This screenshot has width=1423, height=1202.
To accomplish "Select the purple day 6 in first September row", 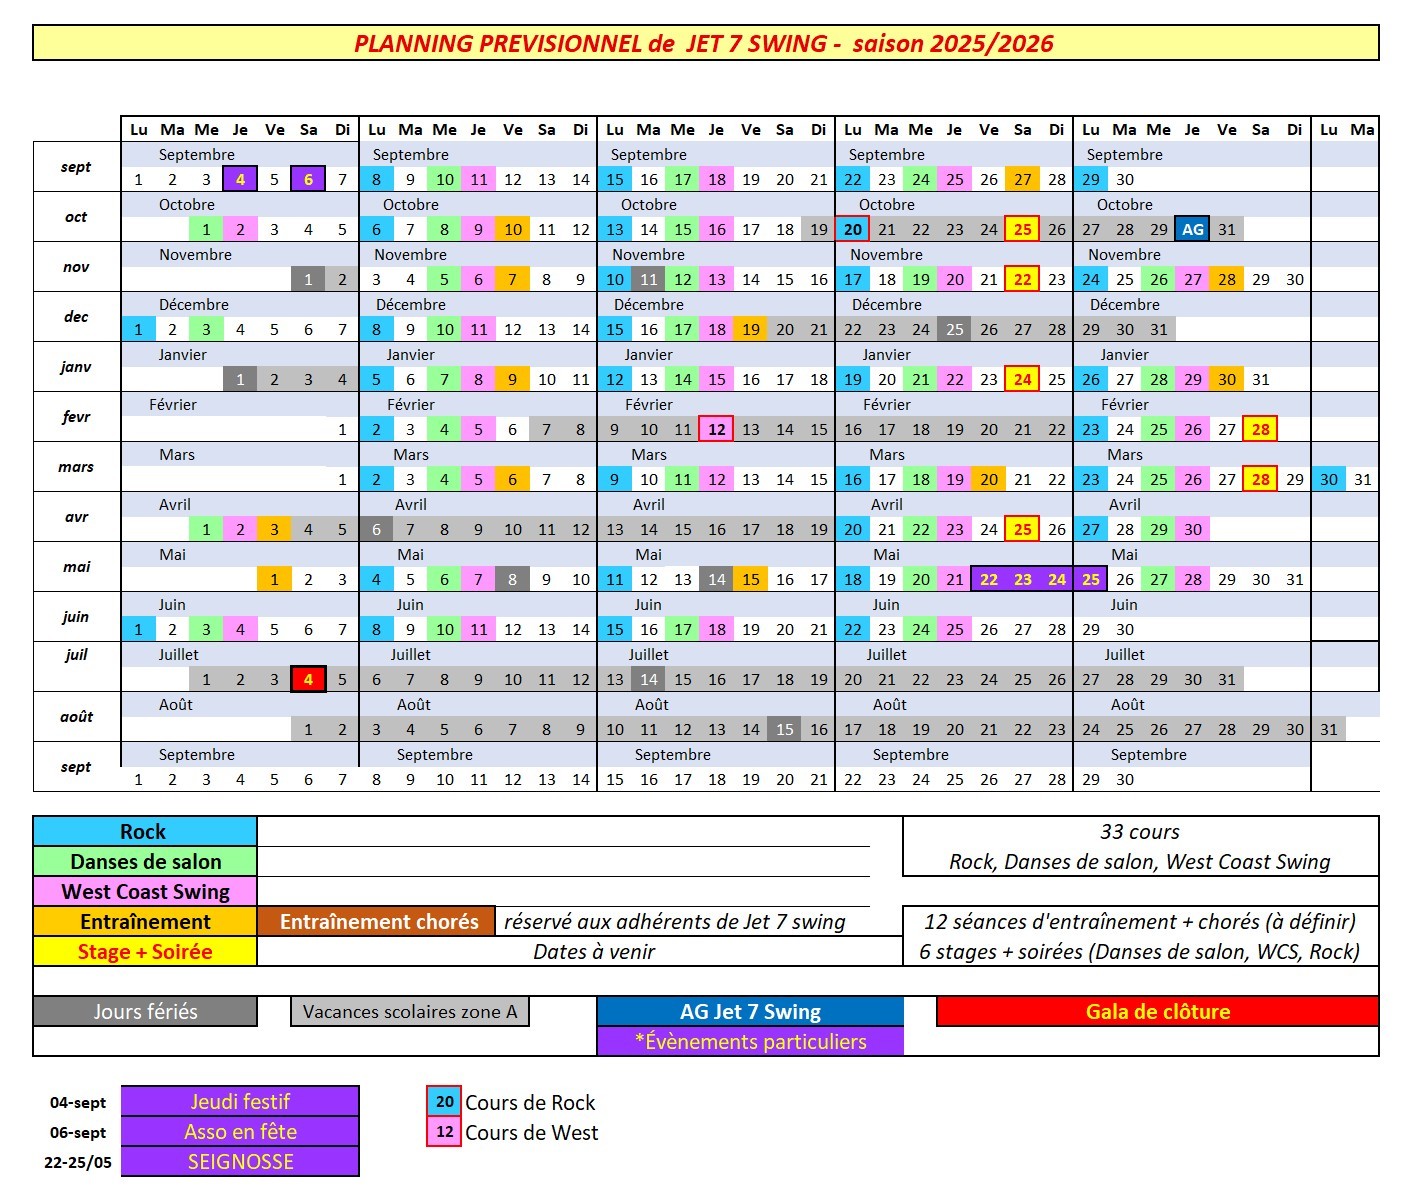I will [308, 180].
